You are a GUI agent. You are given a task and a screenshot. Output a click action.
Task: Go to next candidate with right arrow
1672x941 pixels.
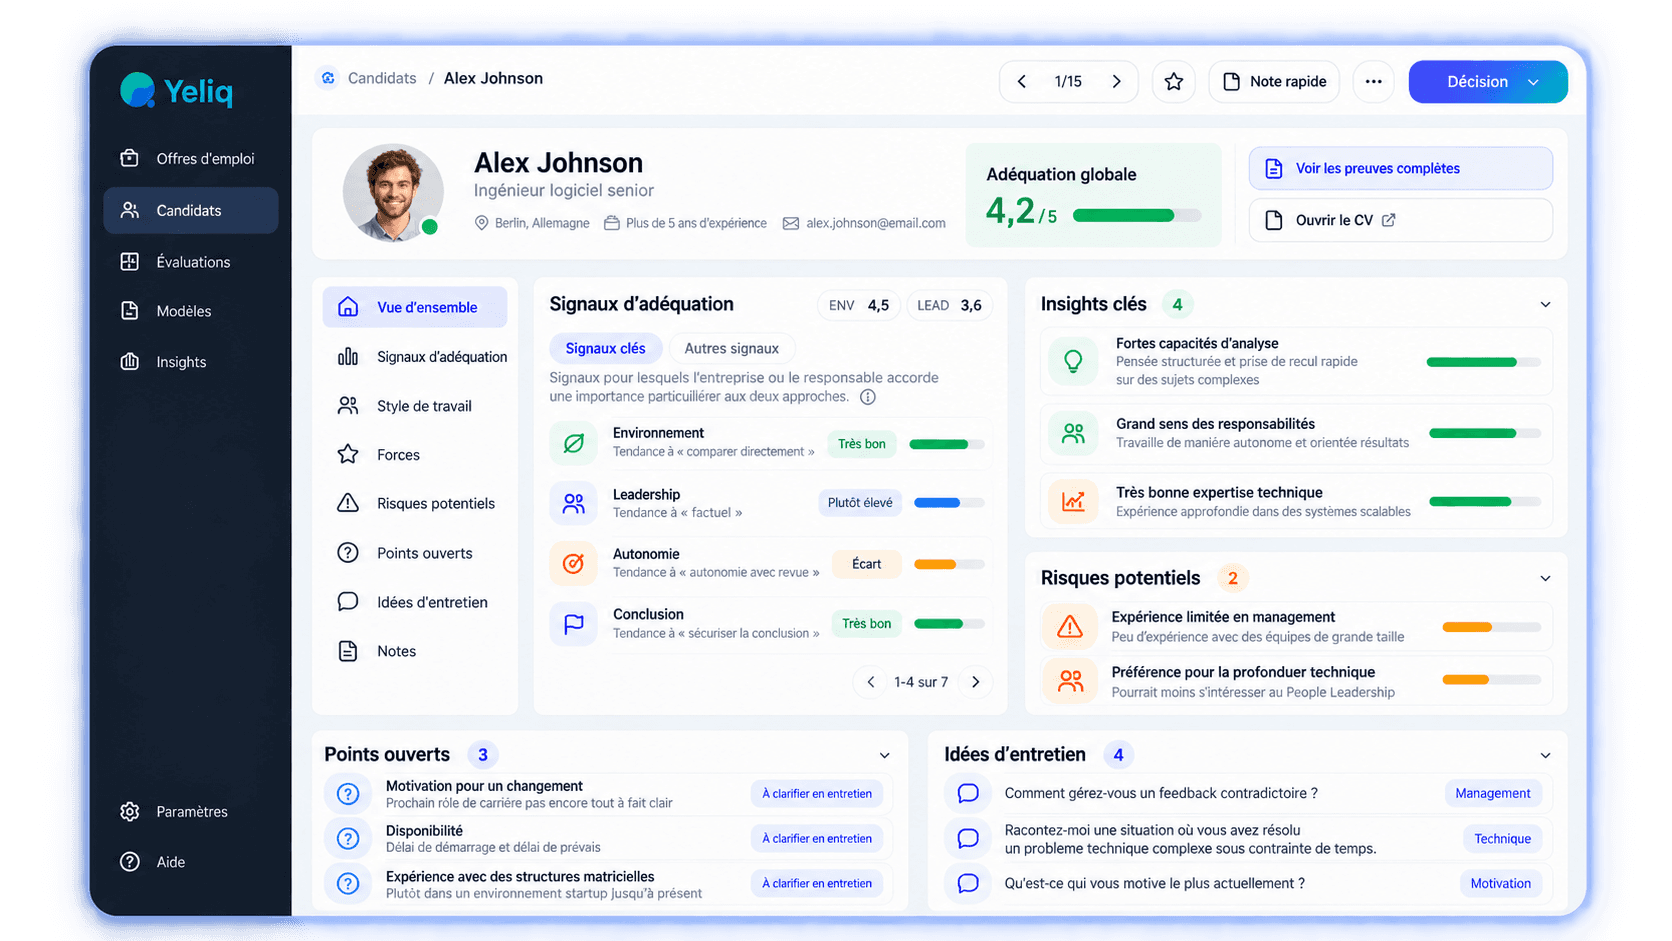[x=1116, y=82]
